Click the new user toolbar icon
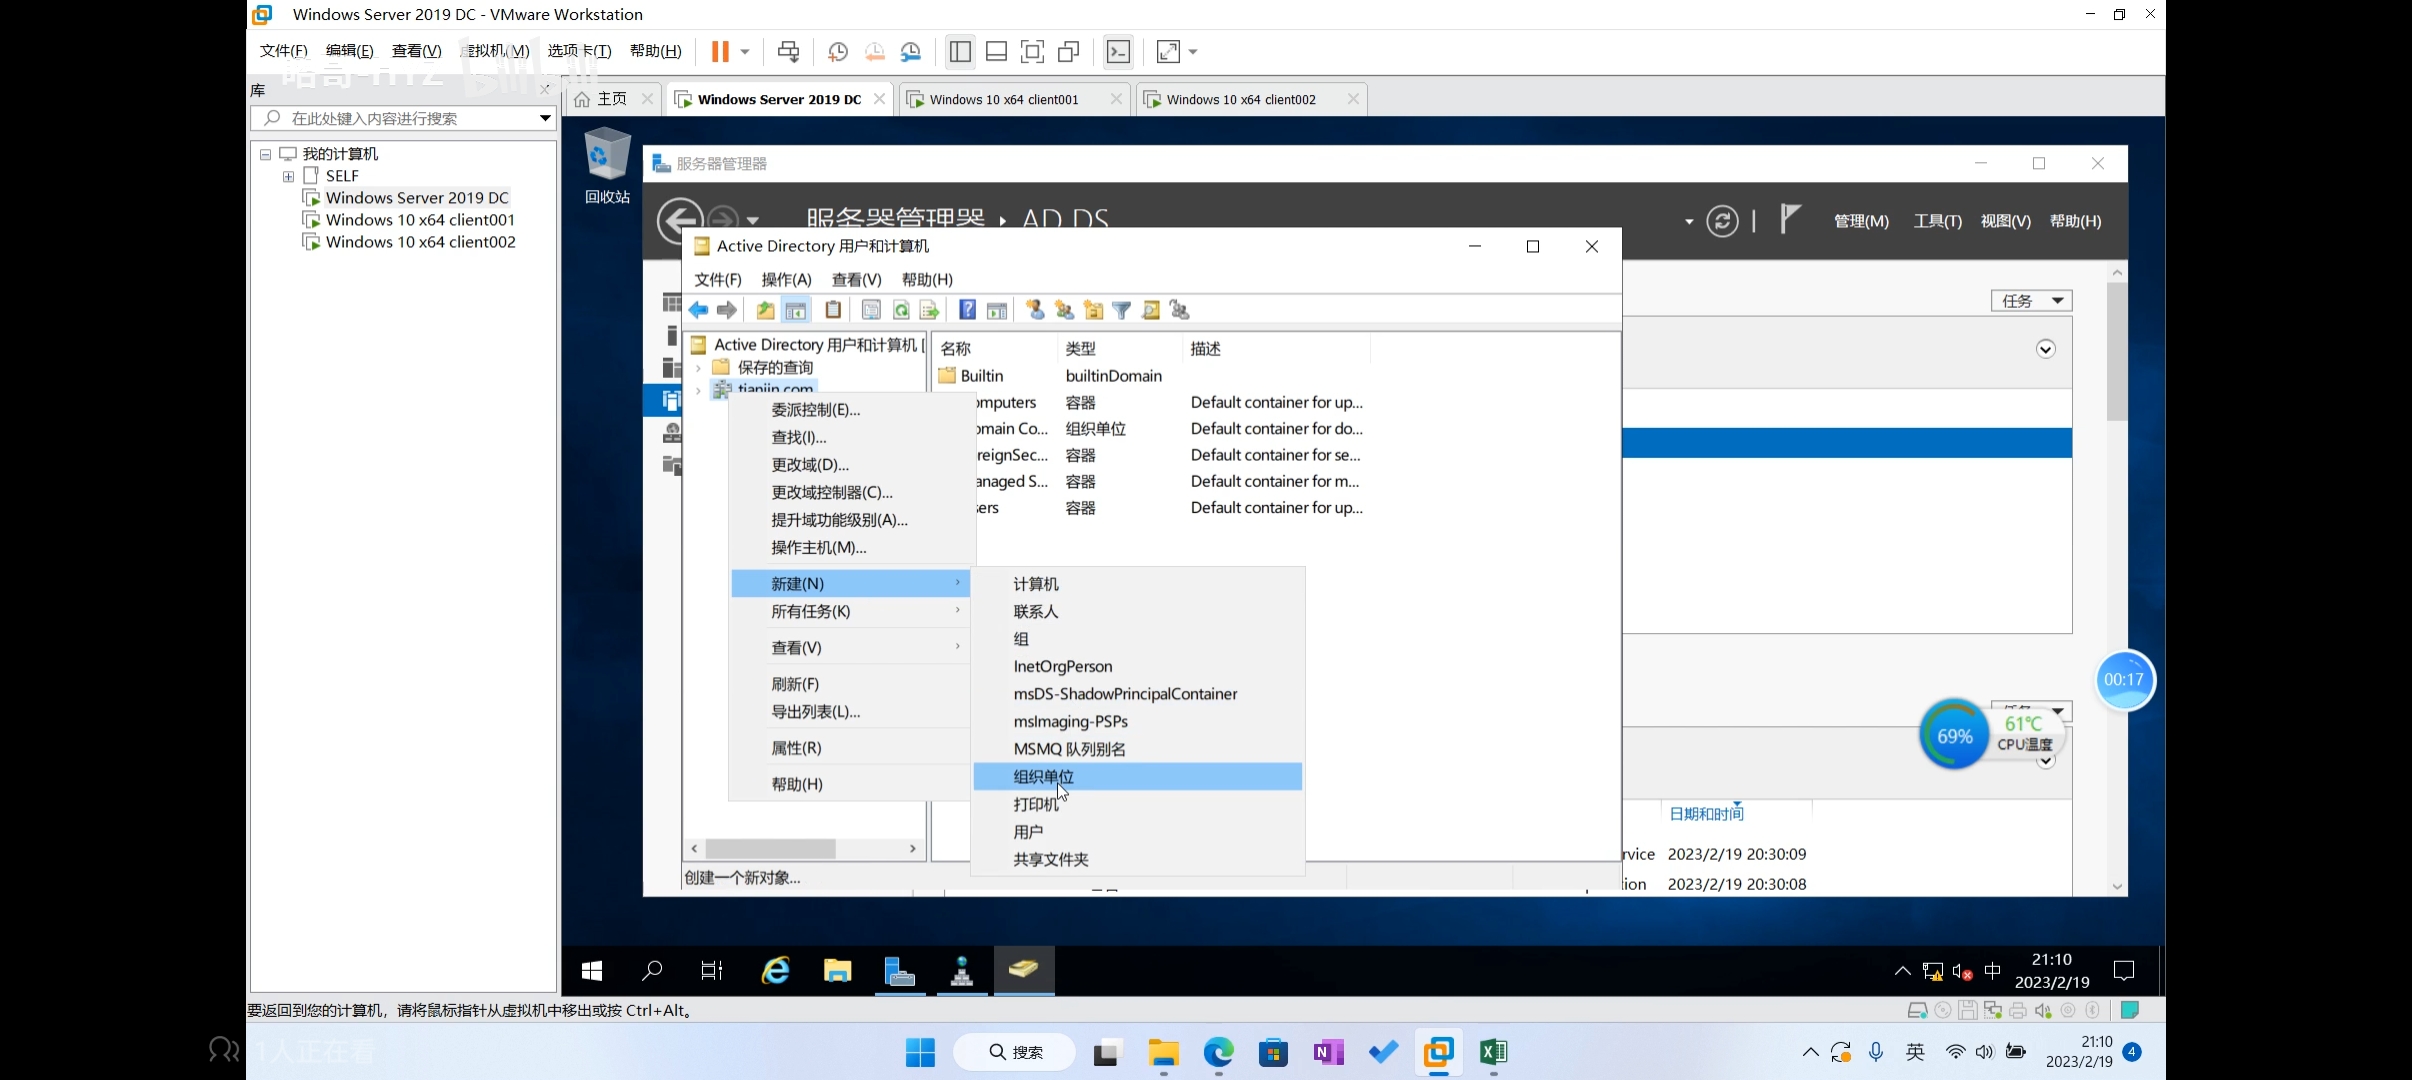2412x1080 pixels. [1035, 310]
